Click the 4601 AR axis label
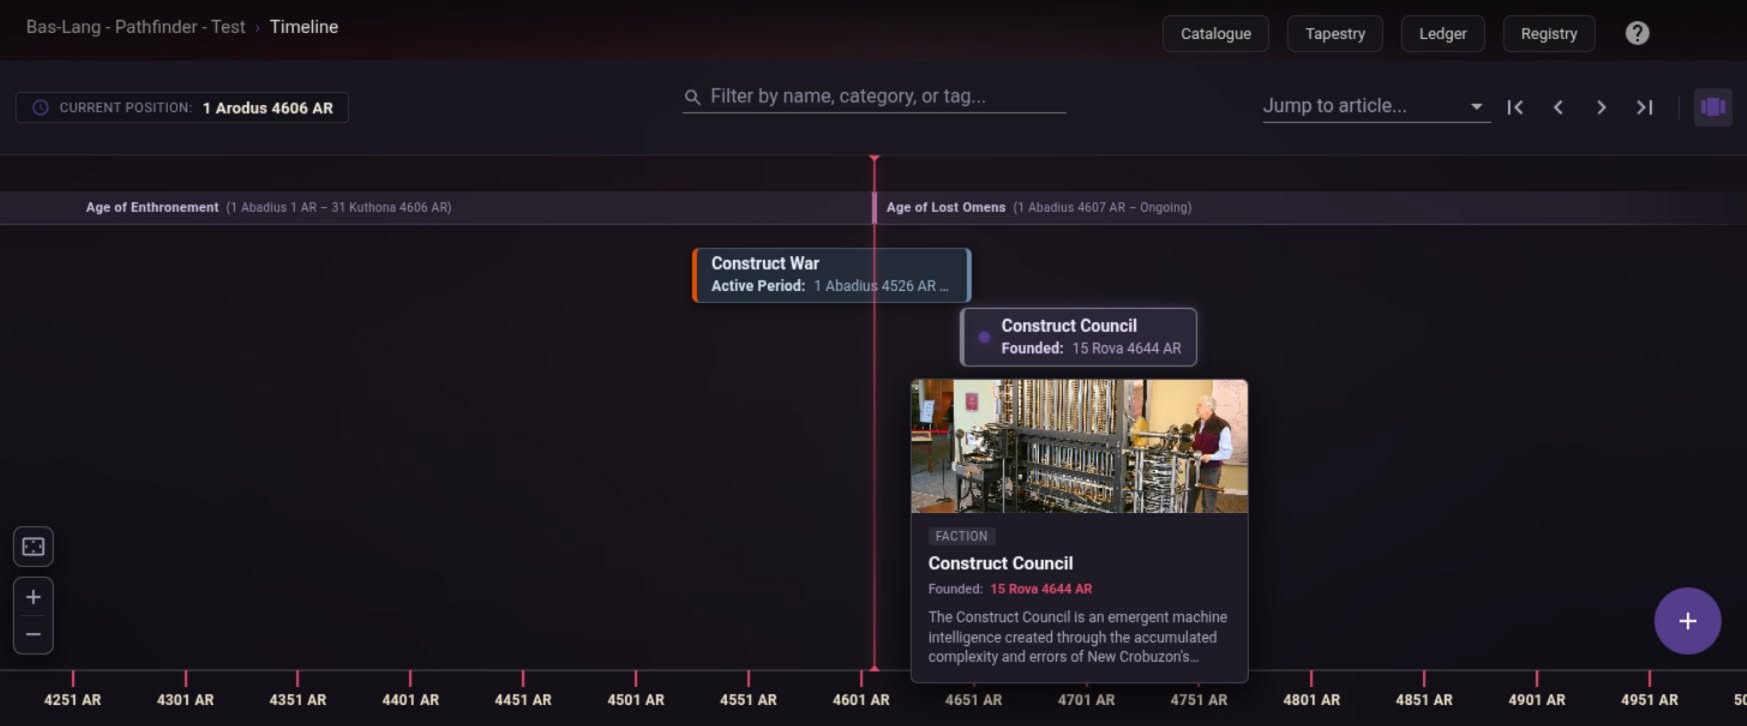1747x726 pixels. tap(861, 700)
